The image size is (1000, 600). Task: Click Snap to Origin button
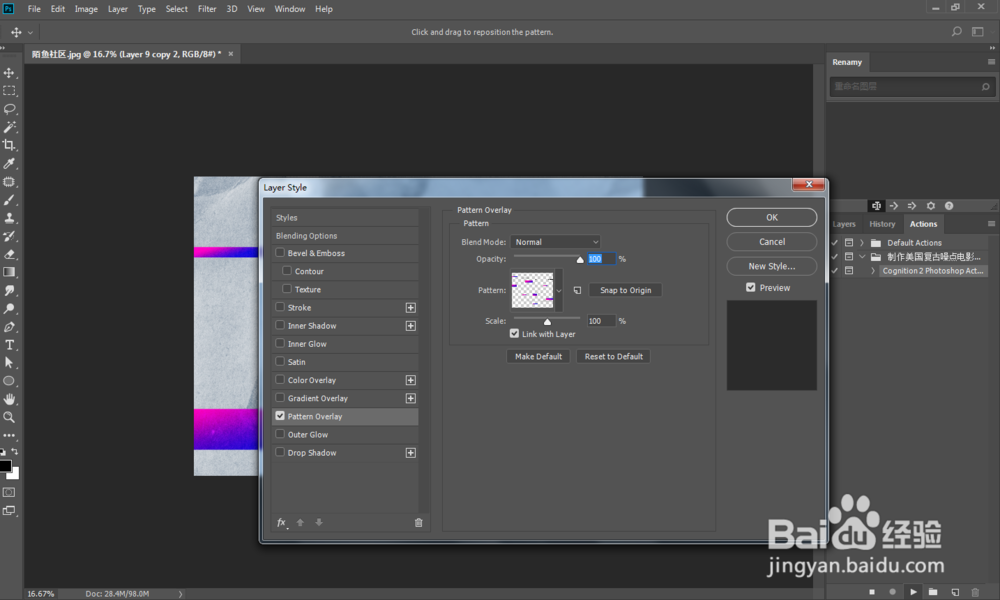pyautogui.click(x=625, y=290)
